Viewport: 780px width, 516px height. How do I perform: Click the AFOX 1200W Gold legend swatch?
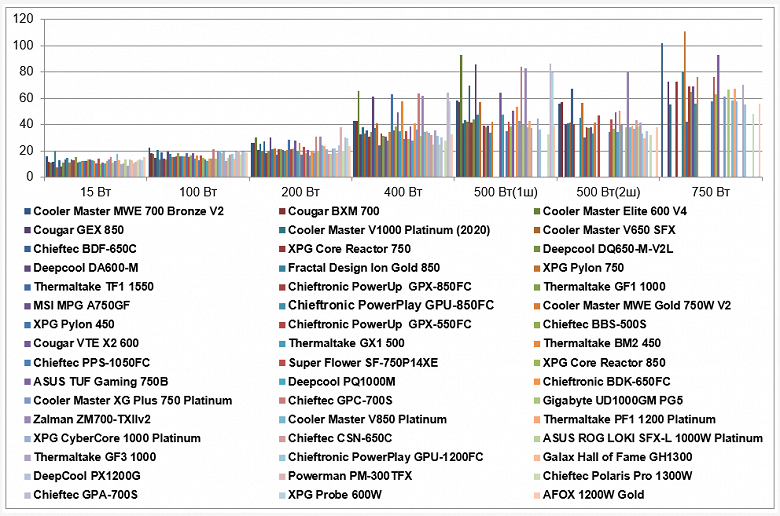(x=537, y=495)
